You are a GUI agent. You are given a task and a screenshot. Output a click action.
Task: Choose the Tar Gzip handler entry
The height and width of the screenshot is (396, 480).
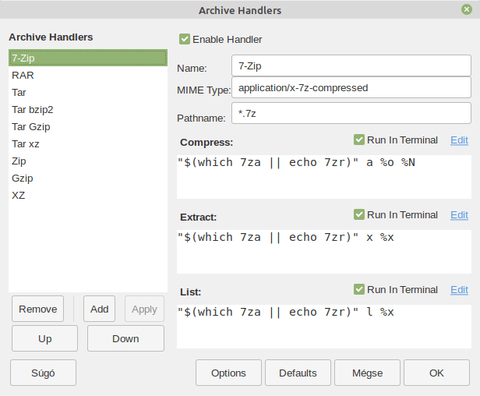(88, 127)
